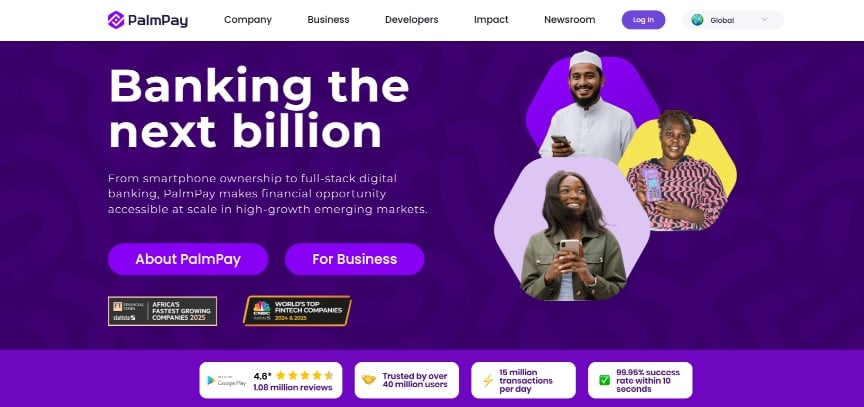This screenshot has width=864, height=407.
Task: Click the globe icon in region selector
Action: 697,20
